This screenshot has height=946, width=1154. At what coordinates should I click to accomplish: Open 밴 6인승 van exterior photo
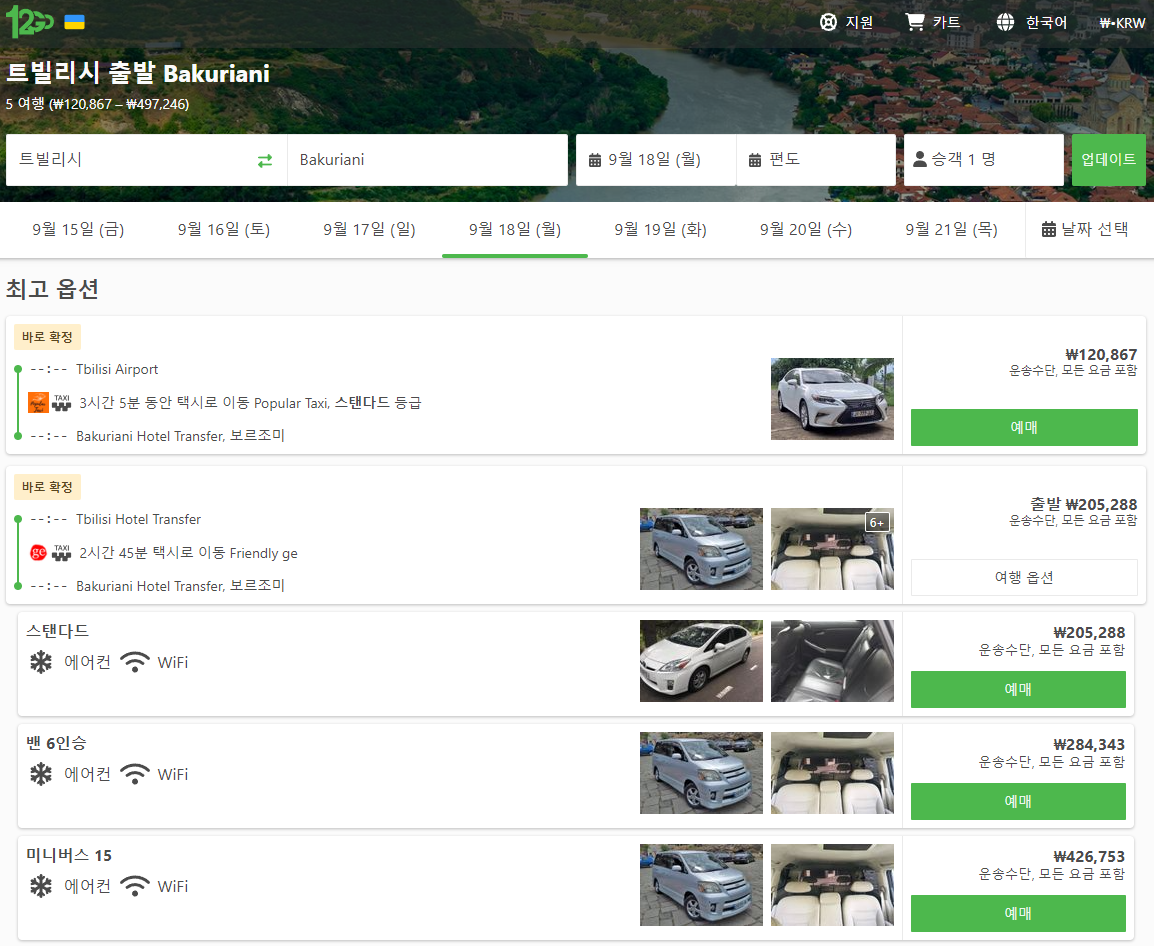[701, 773]
